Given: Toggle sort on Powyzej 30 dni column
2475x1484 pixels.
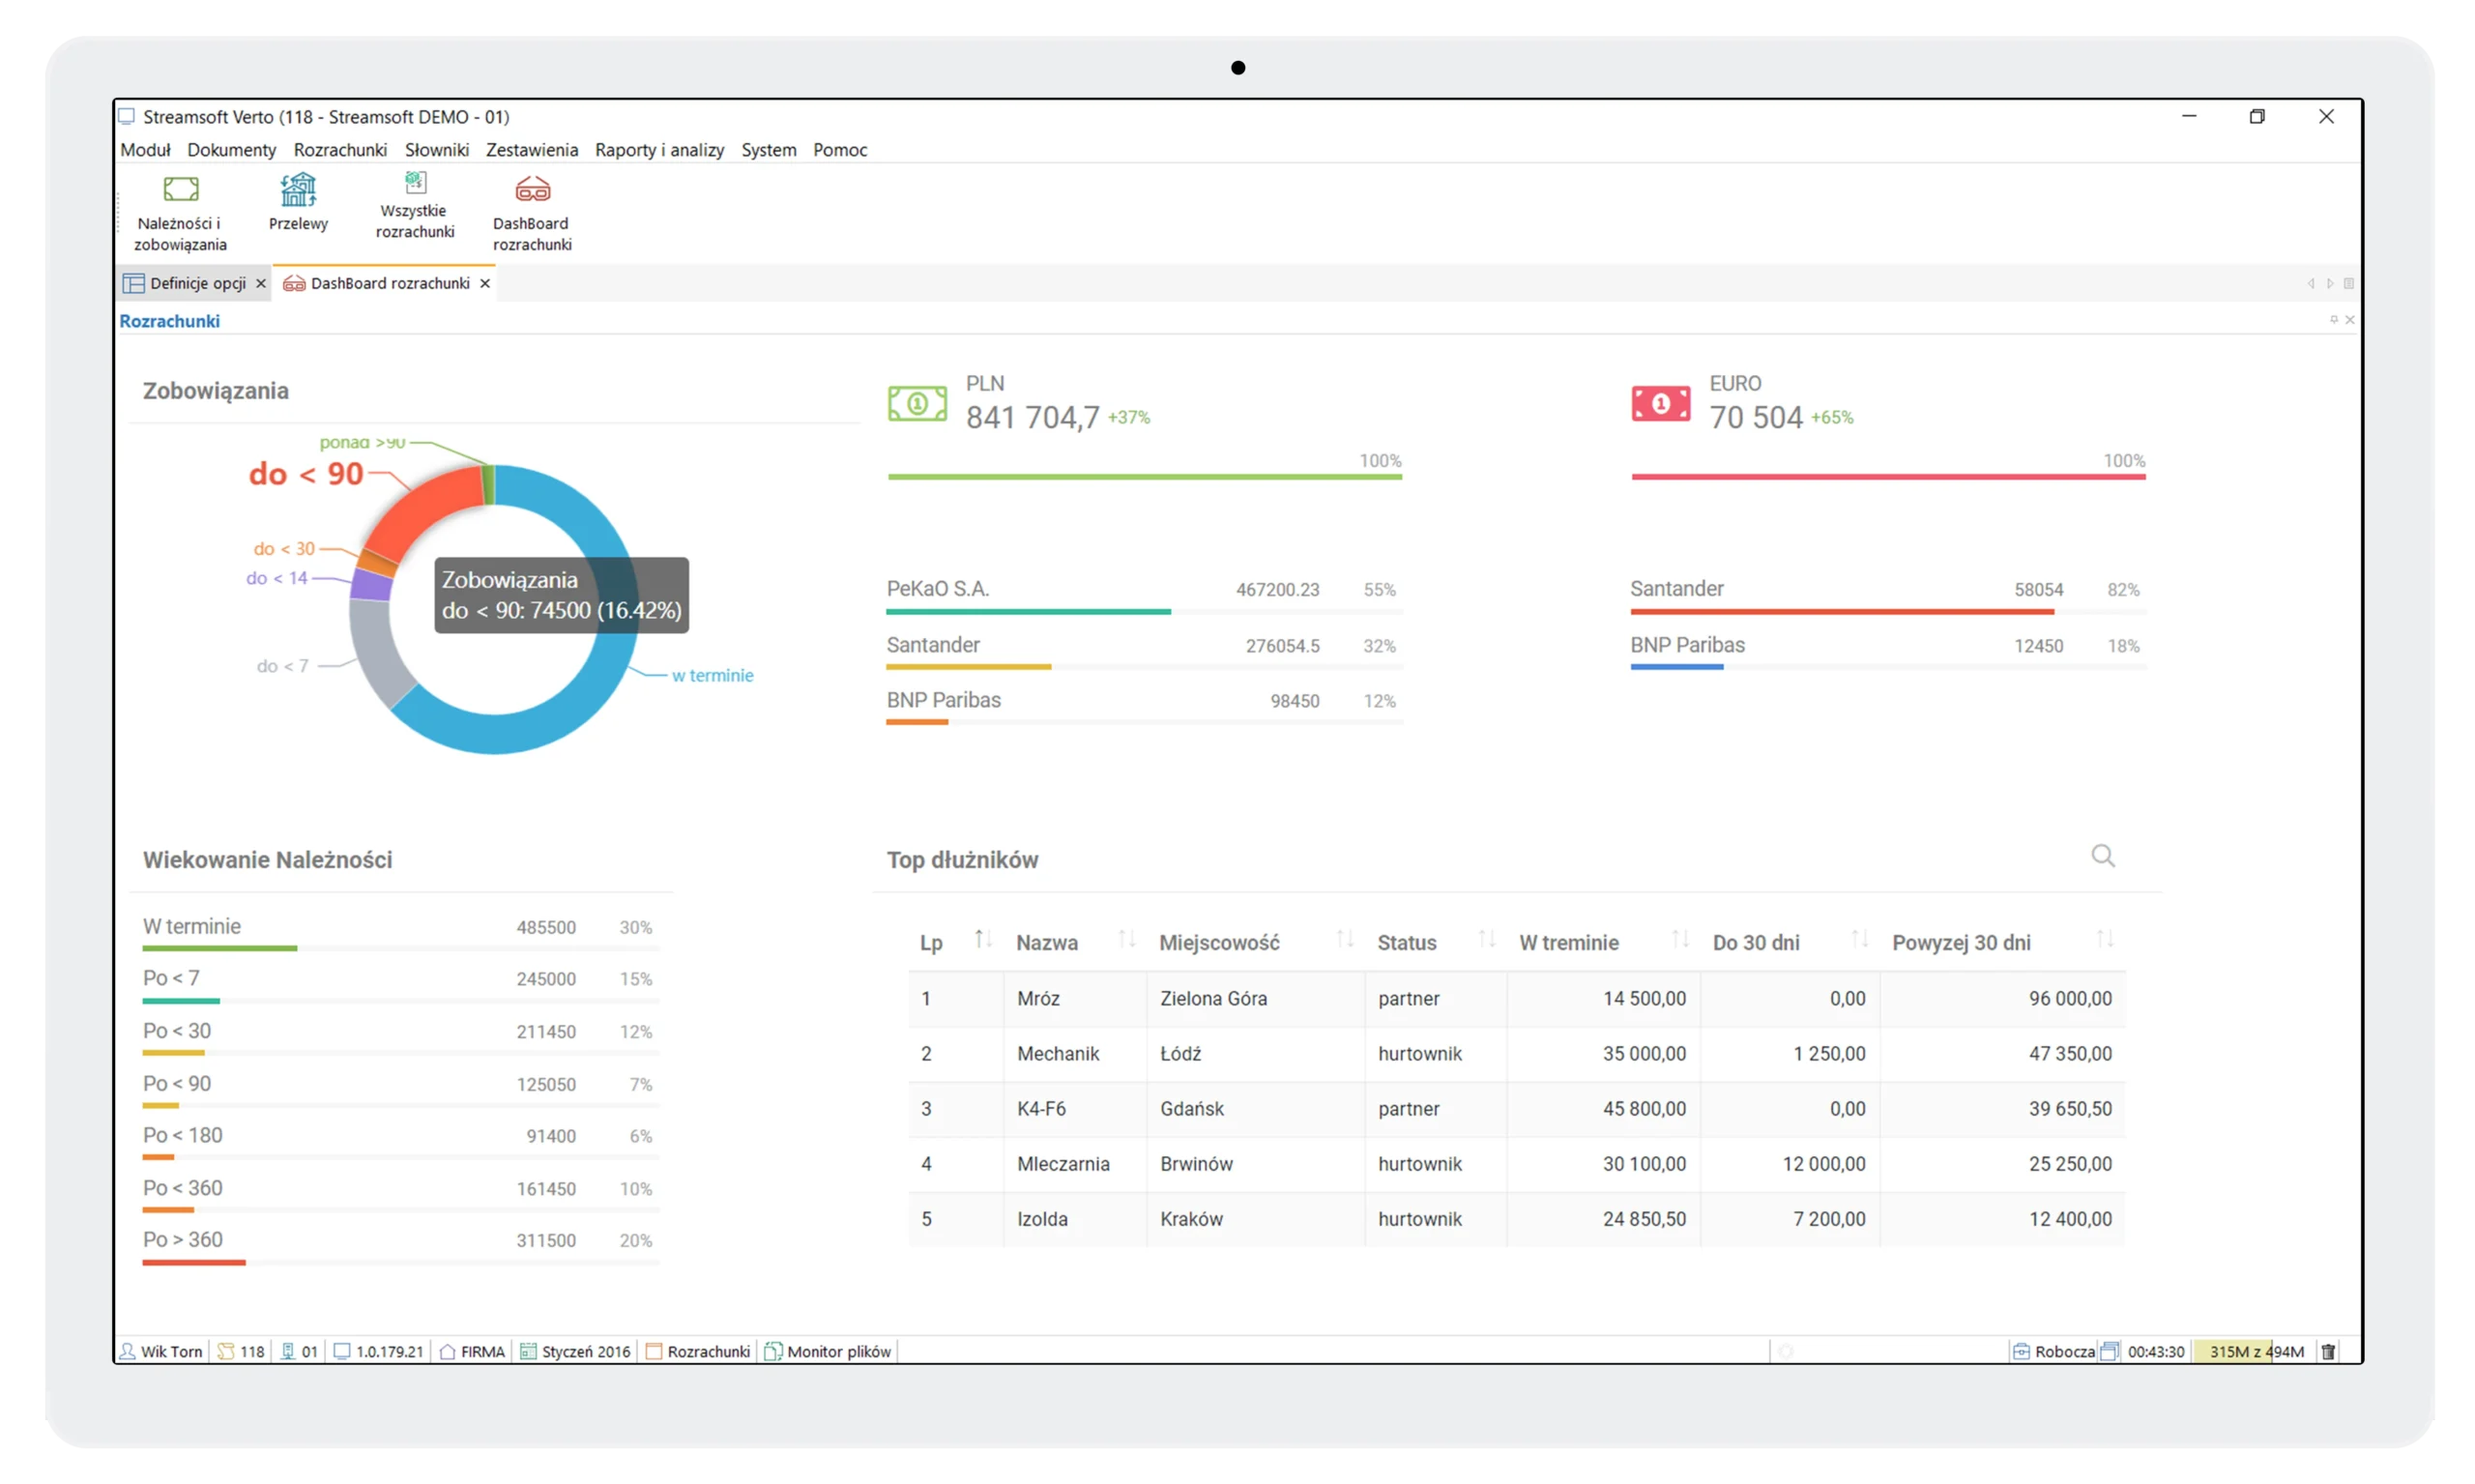Looking at the screenshot, I should coord(2104,940).
